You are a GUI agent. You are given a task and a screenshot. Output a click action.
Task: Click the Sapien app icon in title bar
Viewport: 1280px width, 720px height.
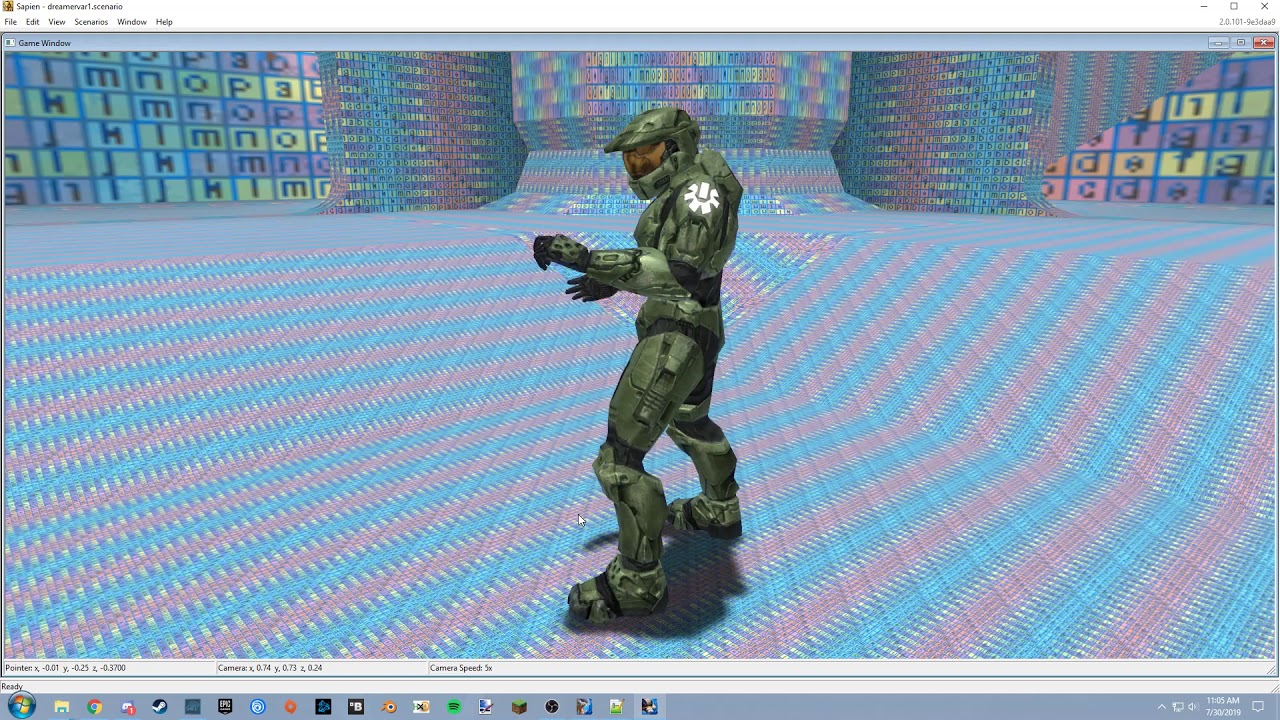(8, 6)
